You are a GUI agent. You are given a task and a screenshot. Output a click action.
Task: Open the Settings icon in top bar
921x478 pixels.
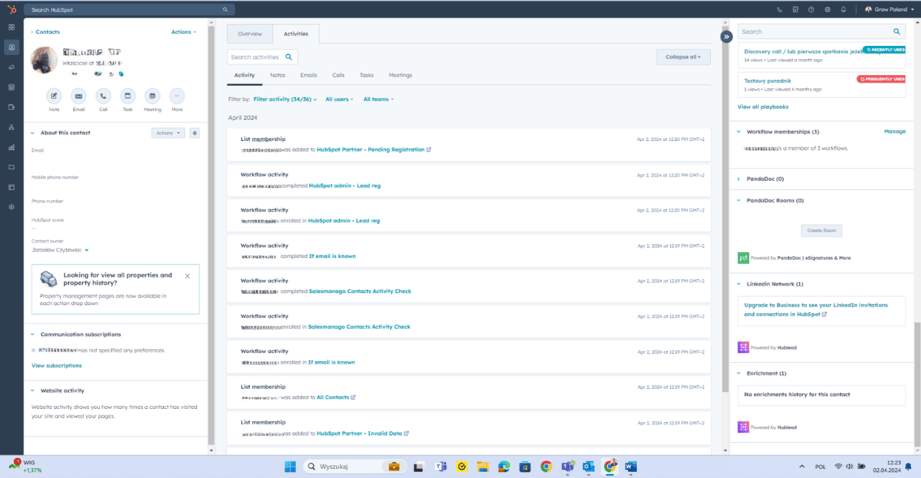pos(828,9)
